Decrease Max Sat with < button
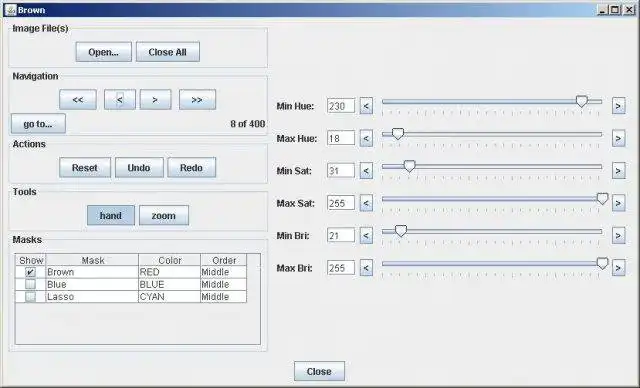This screenshot has width=640, height=388. click(x=366, y=203)
